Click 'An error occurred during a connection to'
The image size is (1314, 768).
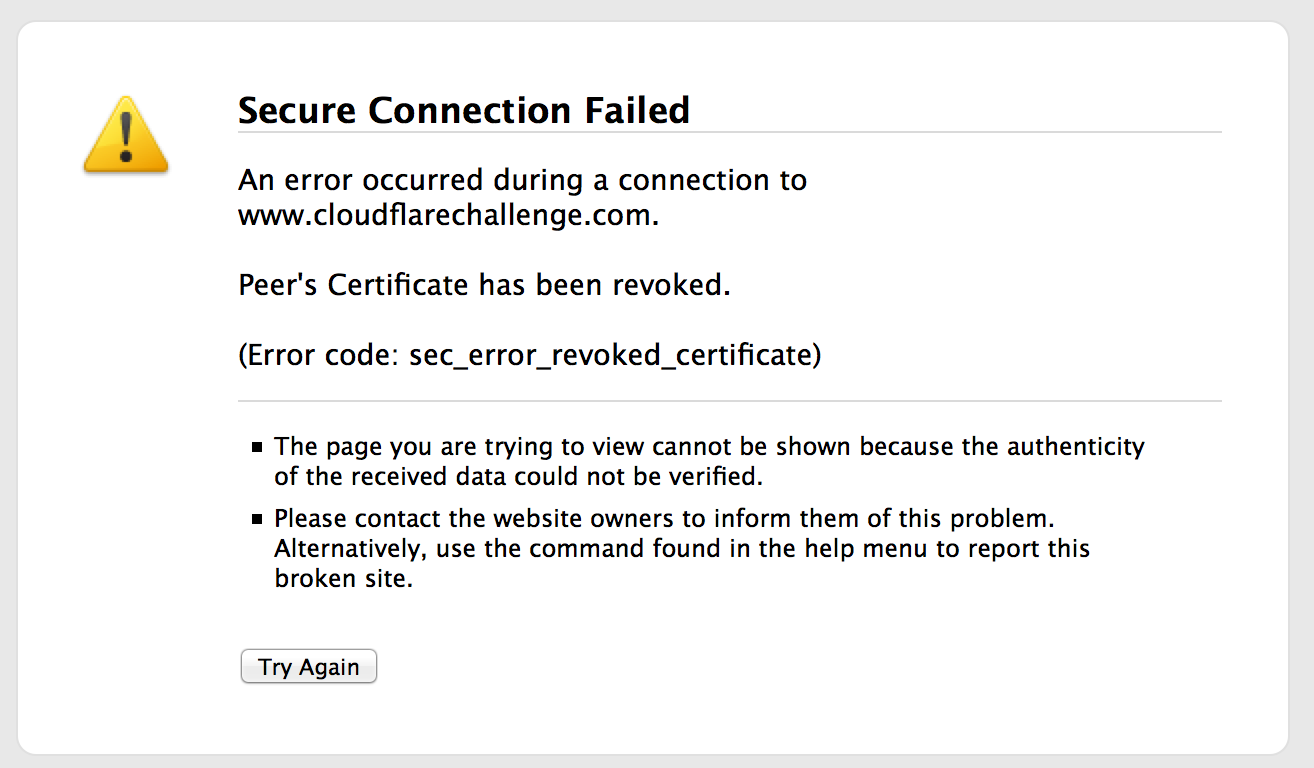coord(522,180)
